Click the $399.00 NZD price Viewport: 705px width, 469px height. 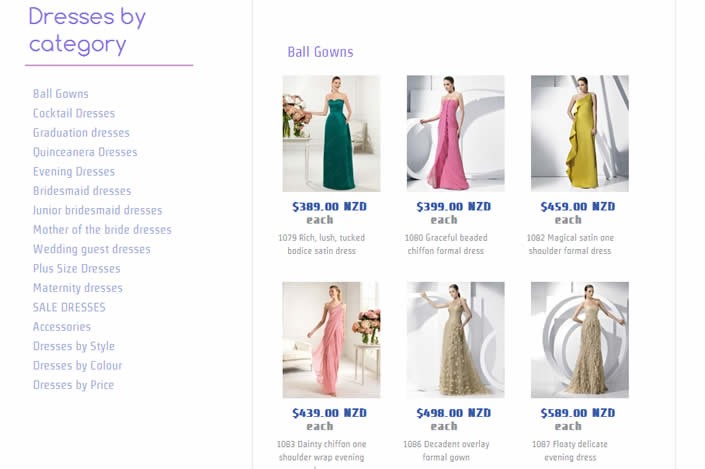(x=454, y=207)
